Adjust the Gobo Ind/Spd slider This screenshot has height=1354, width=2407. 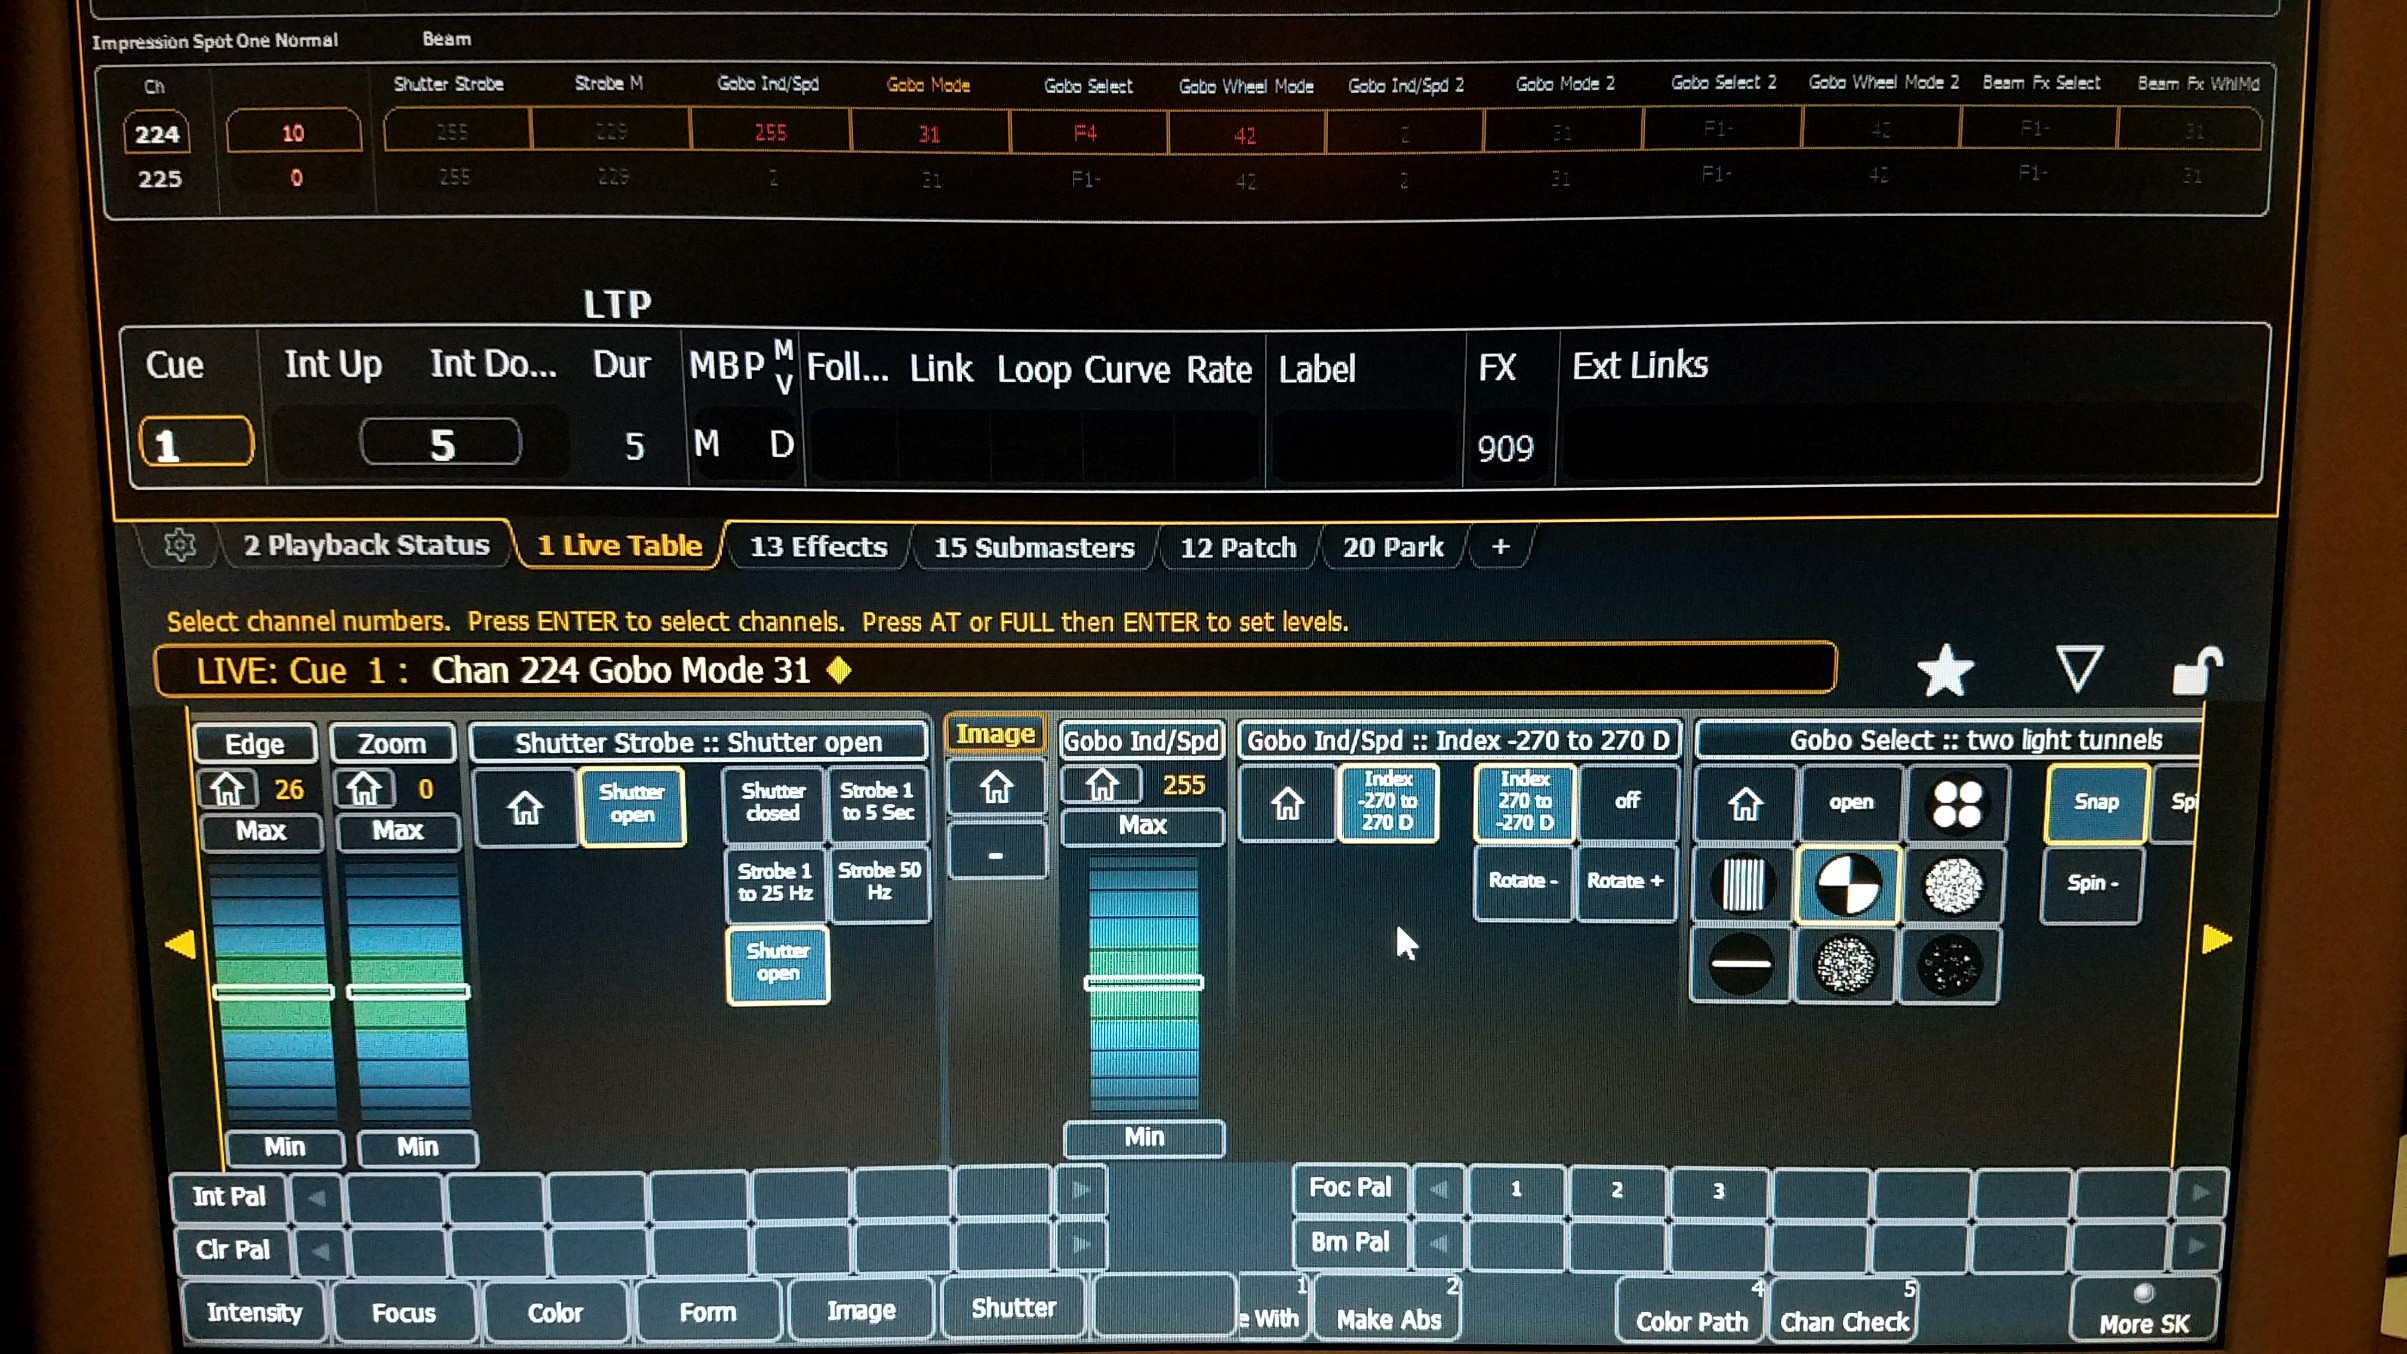[x=1143, y=983]
